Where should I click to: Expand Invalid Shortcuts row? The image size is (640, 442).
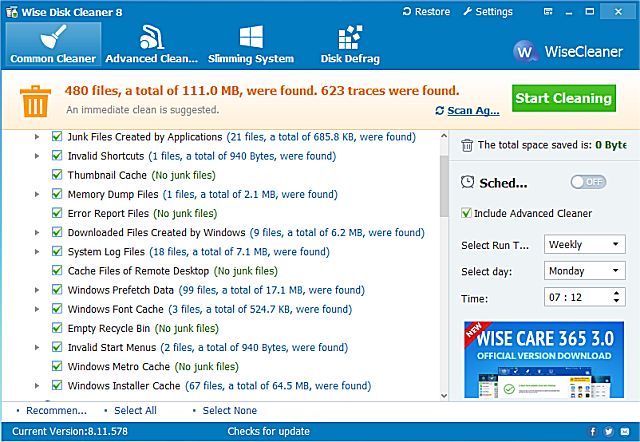coord(37,156)
